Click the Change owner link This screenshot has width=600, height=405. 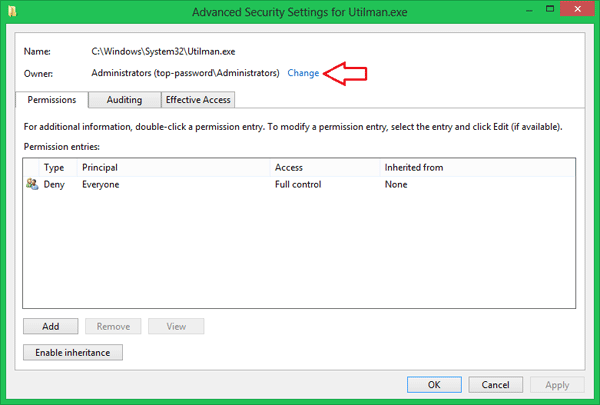[303, 73]
